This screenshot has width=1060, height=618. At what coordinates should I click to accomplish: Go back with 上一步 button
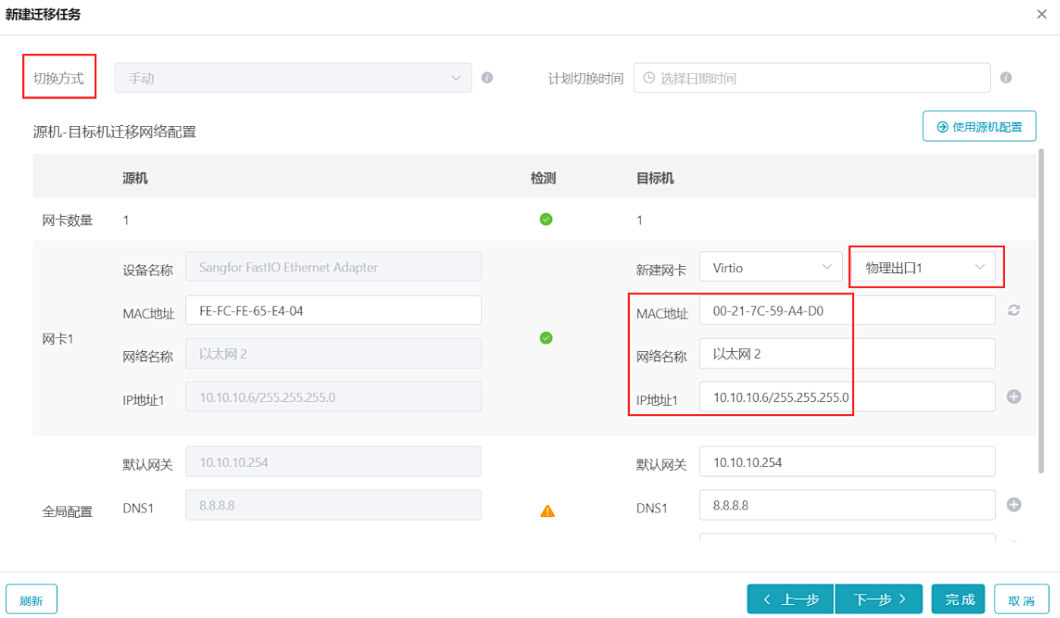(x=790, y=599)
